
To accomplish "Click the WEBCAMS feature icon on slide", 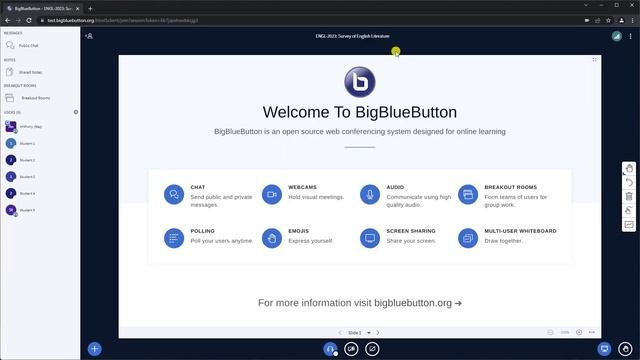I will coord(272,194).
